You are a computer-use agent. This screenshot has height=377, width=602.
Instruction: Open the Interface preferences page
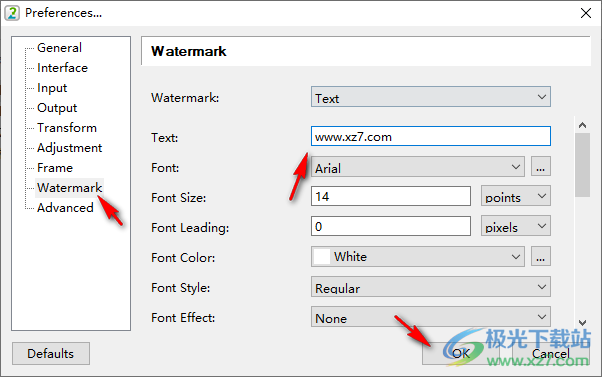click(62, 68)
